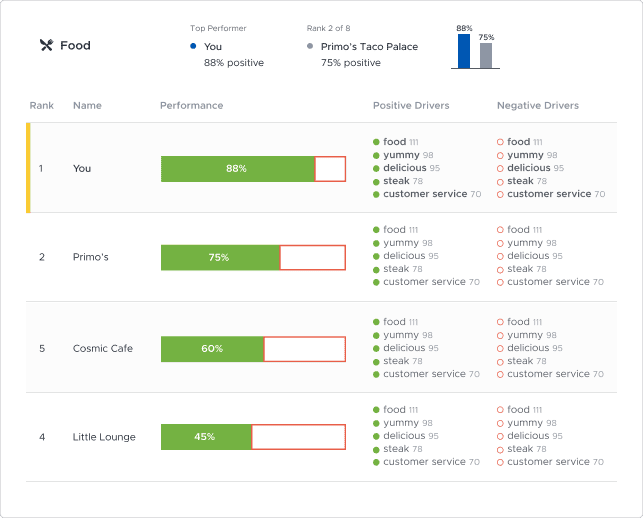This screenshot has width=643, height=518.
Task: Click the Performance column header
Action: coord(191,105)
